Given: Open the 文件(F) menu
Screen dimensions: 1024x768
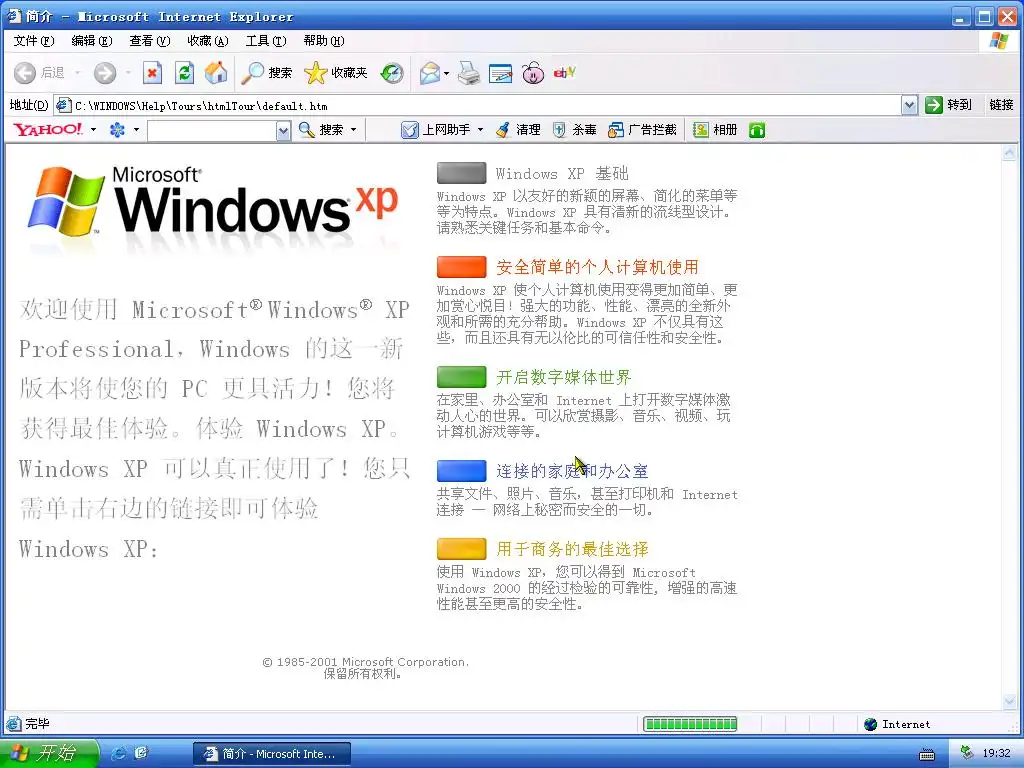Looking at the screenshot, I should point(34,40).
